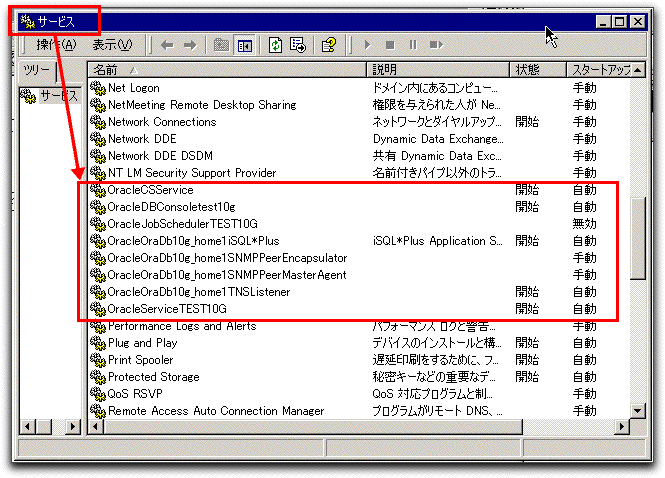Select OracleOraDb10g_home1SNMPPeerEncapsulator service icon
This screenshot has height=478, width=665.
(x=98, y=258)
